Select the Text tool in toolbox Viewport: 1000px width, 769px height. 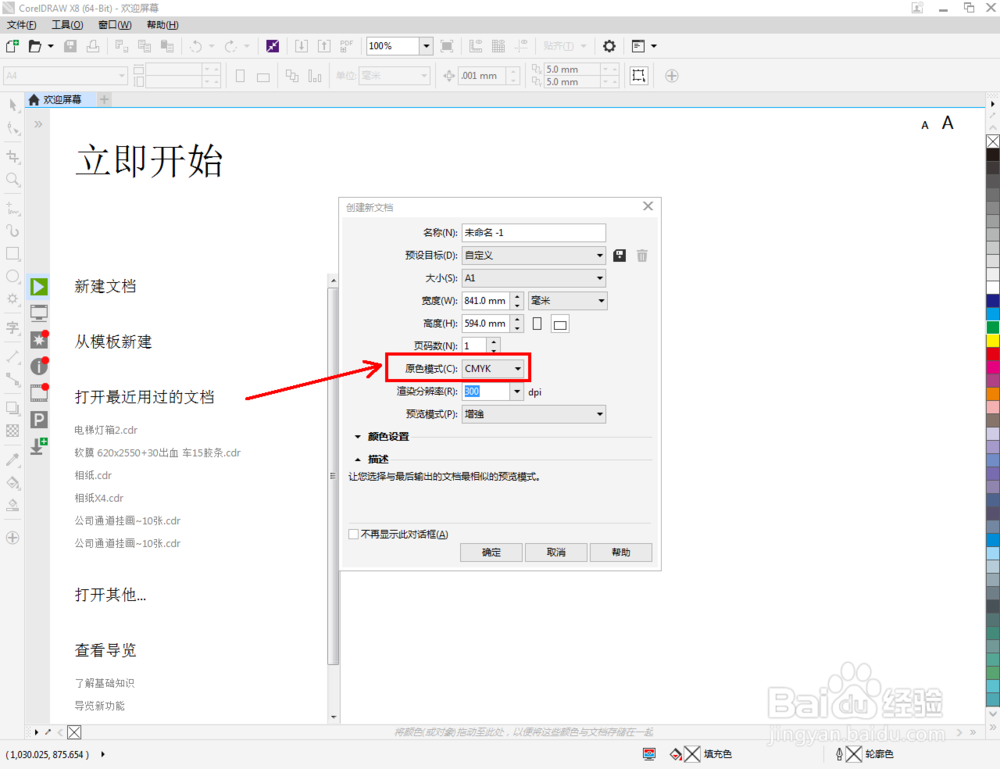coord(13,328)
